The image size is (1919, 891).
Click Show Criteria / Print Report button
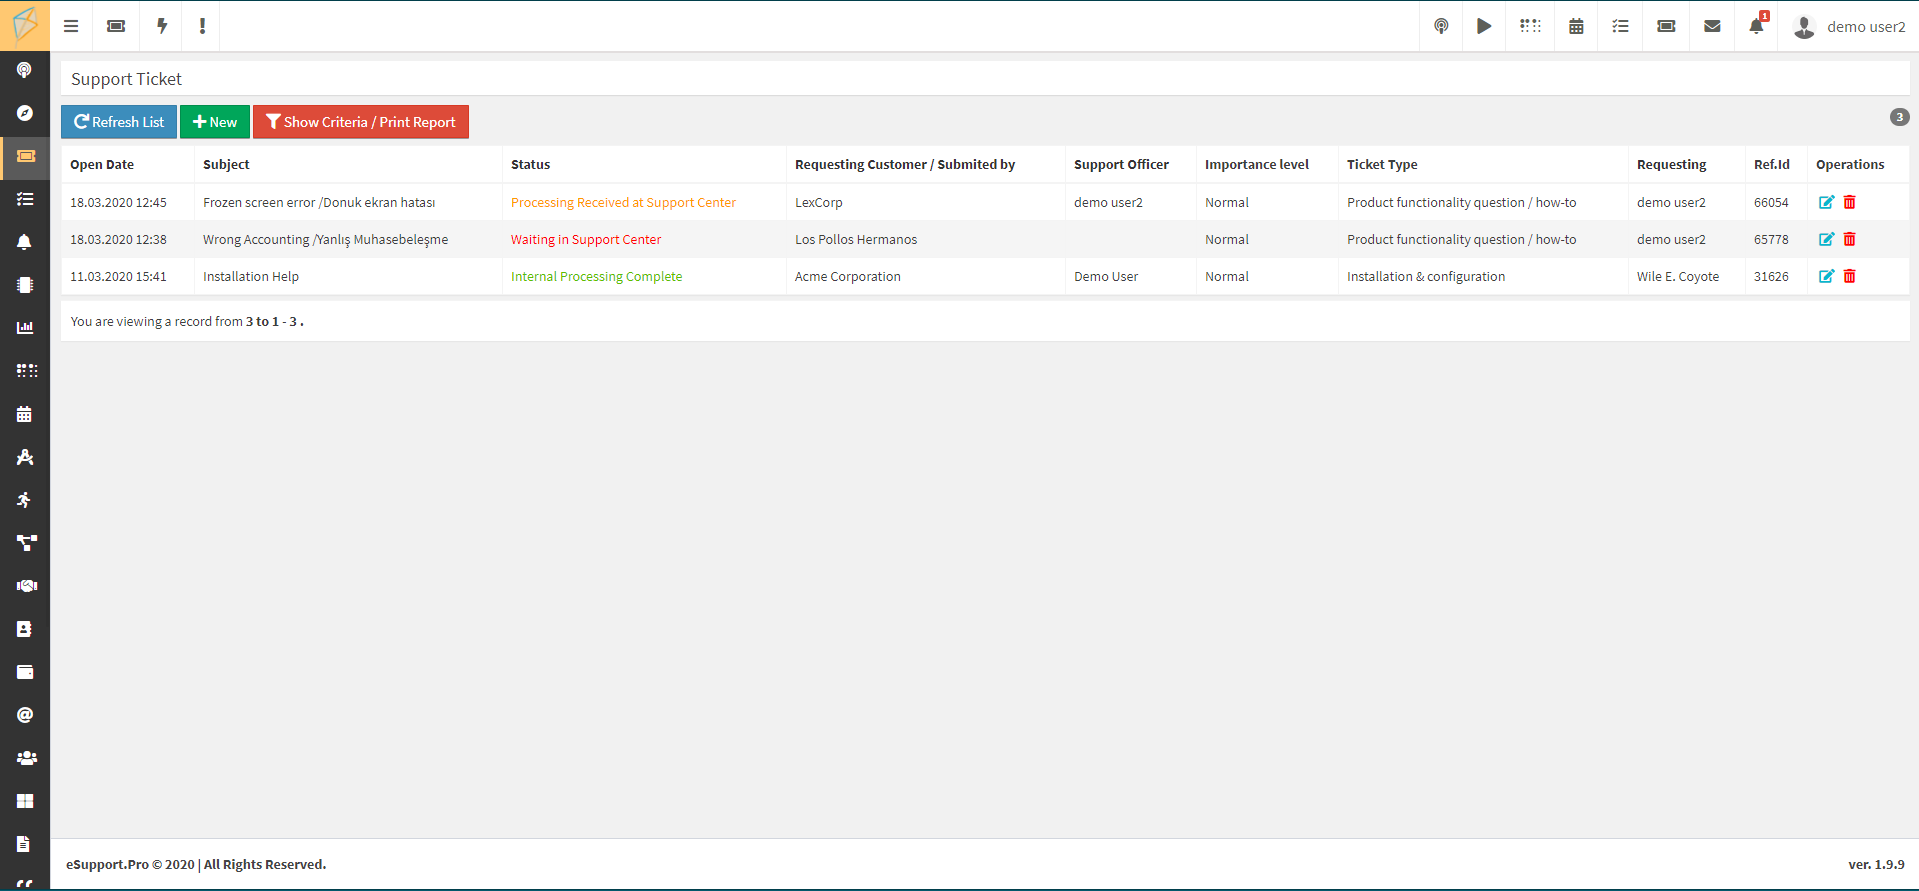[x=361, y=122]
